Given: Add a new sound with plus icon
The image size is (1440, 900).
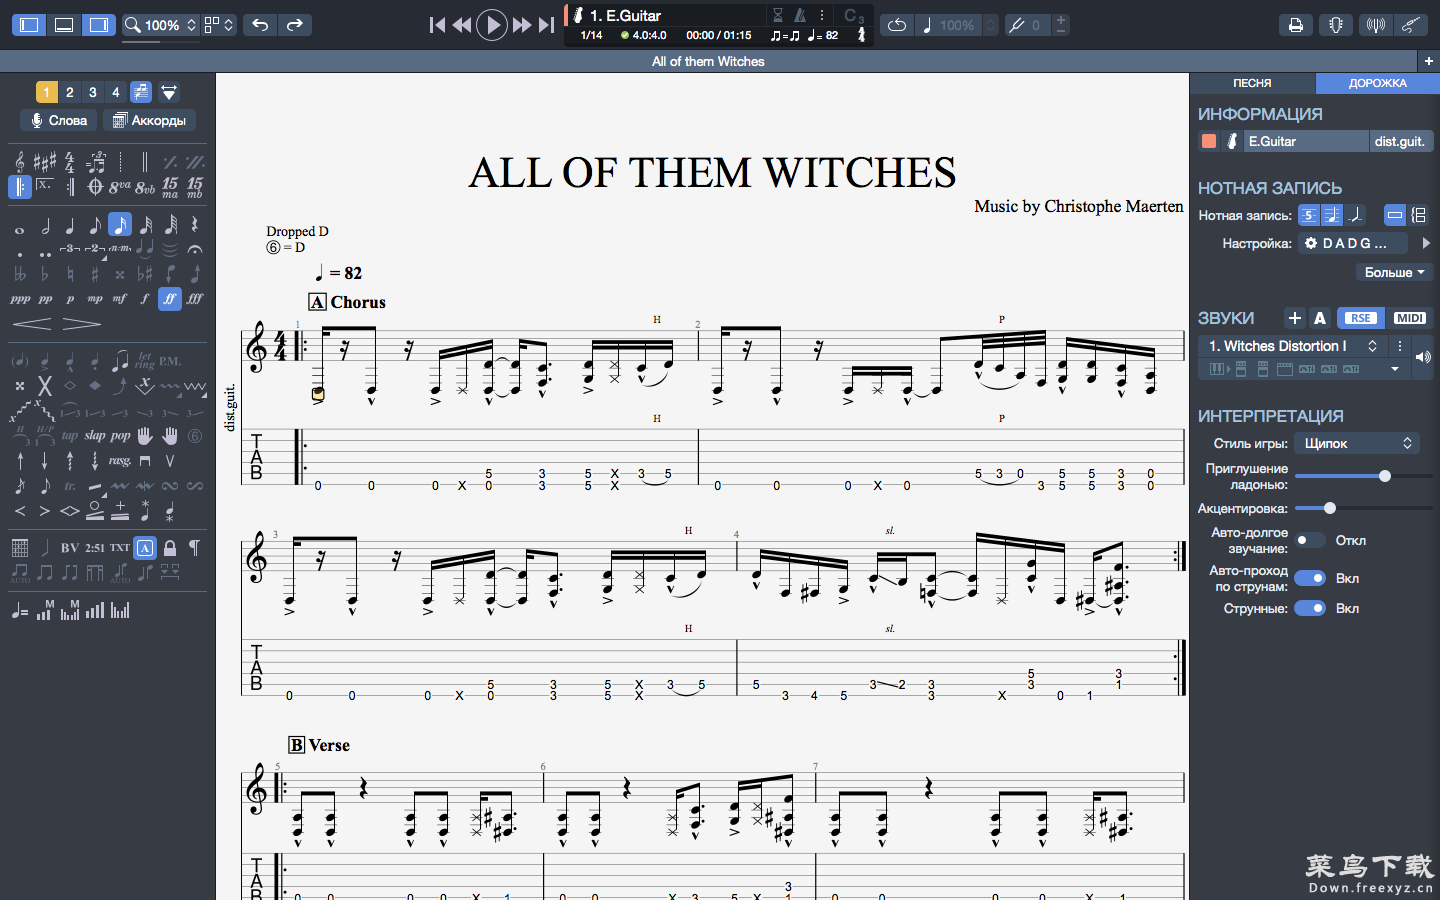Looking at the screenshot, I should coord(1295,318).
